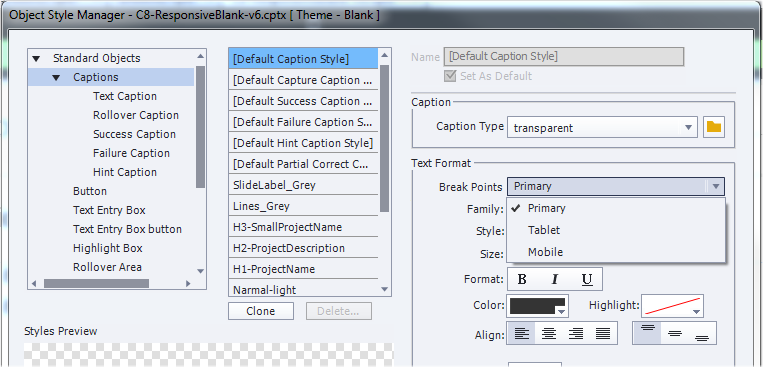This screenshot has height=367, width=763.
Task: Select [Default Partial Correct style entry
Action: coord(303,164)
